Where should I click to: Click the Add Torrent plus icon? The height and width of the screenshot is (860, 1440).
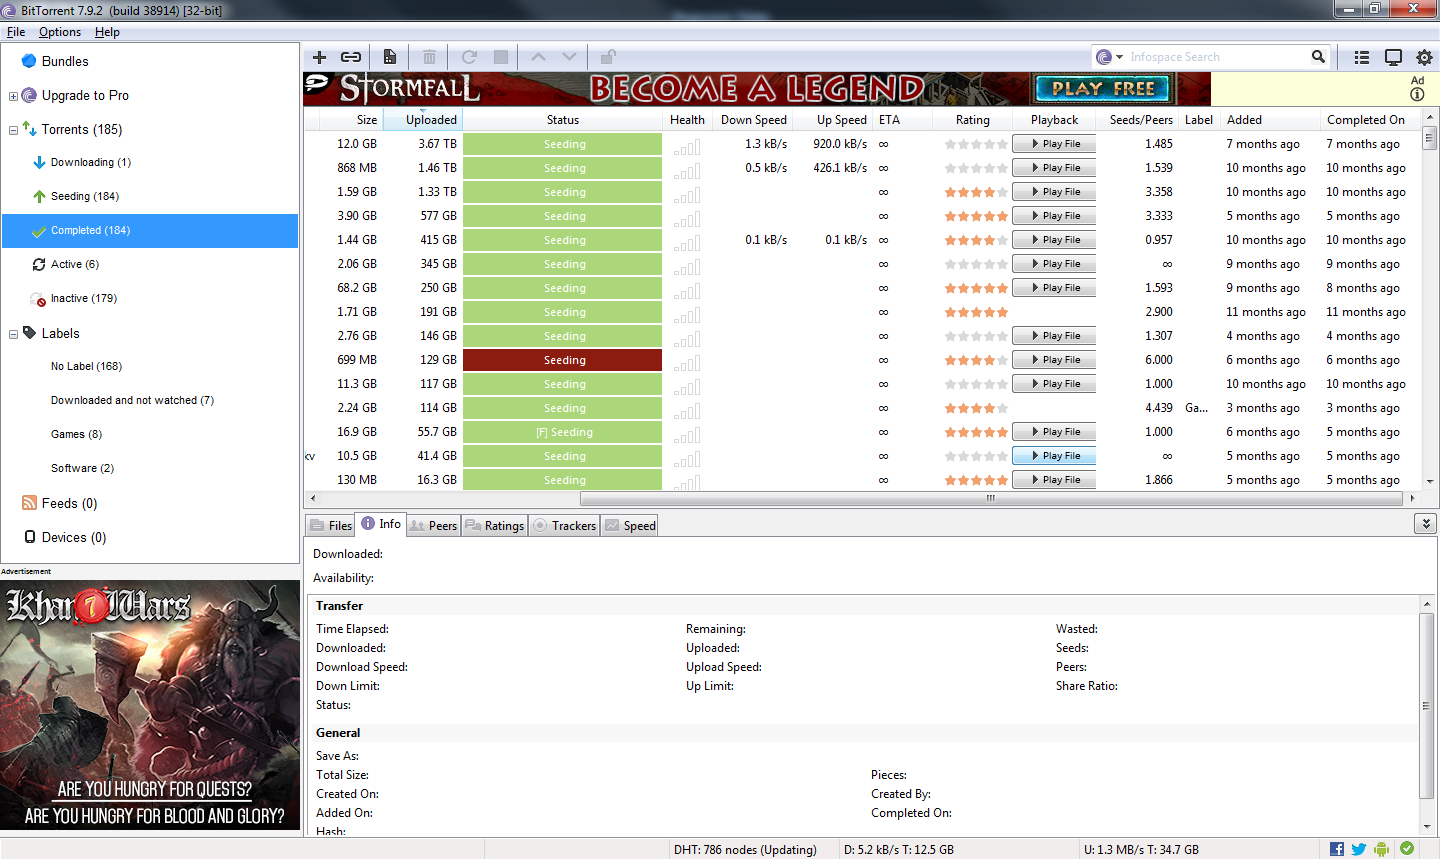pos(320,57)
